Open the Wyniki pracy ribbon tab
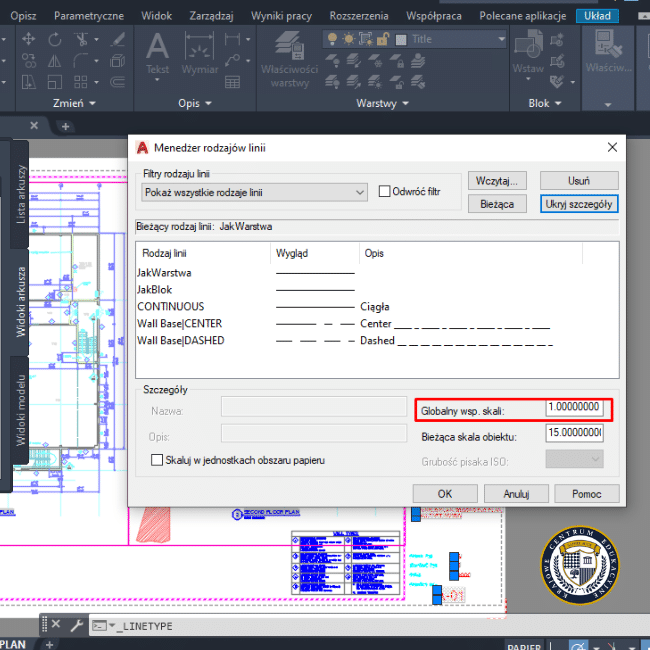Screen dimensions: 650x650 [281, 16]
